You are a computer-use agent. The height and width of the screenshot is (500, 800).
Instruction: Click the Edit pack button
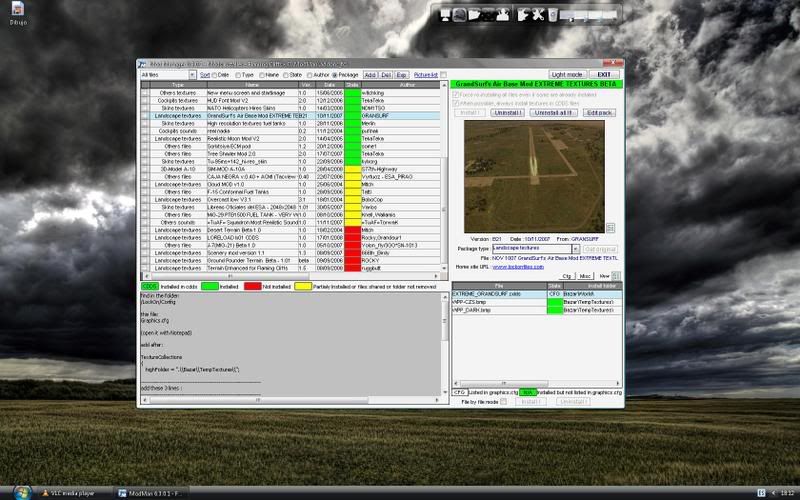click(x=599, y=113)
